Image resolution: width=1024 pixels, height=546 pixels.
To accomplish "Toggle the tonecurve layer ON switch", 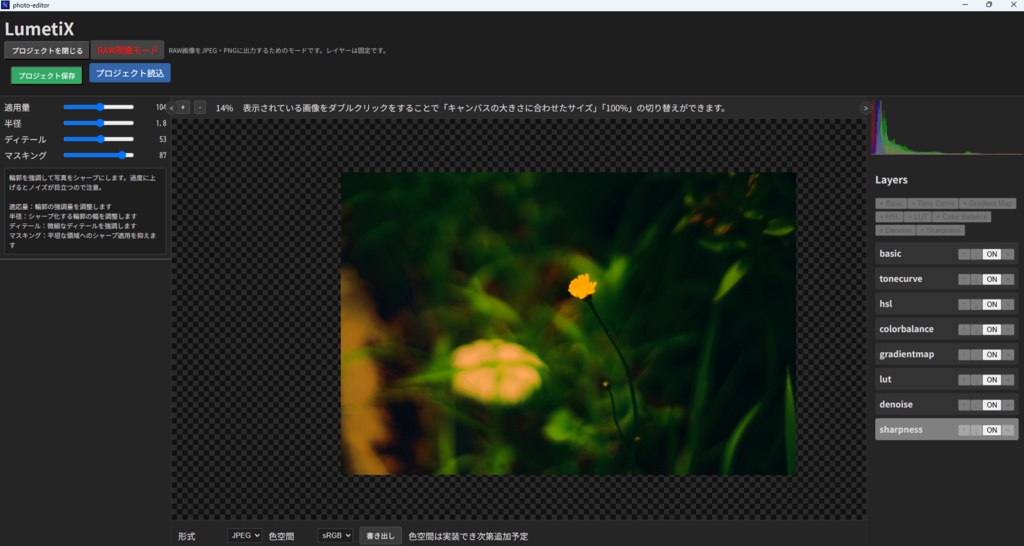I will pos(991,280).
